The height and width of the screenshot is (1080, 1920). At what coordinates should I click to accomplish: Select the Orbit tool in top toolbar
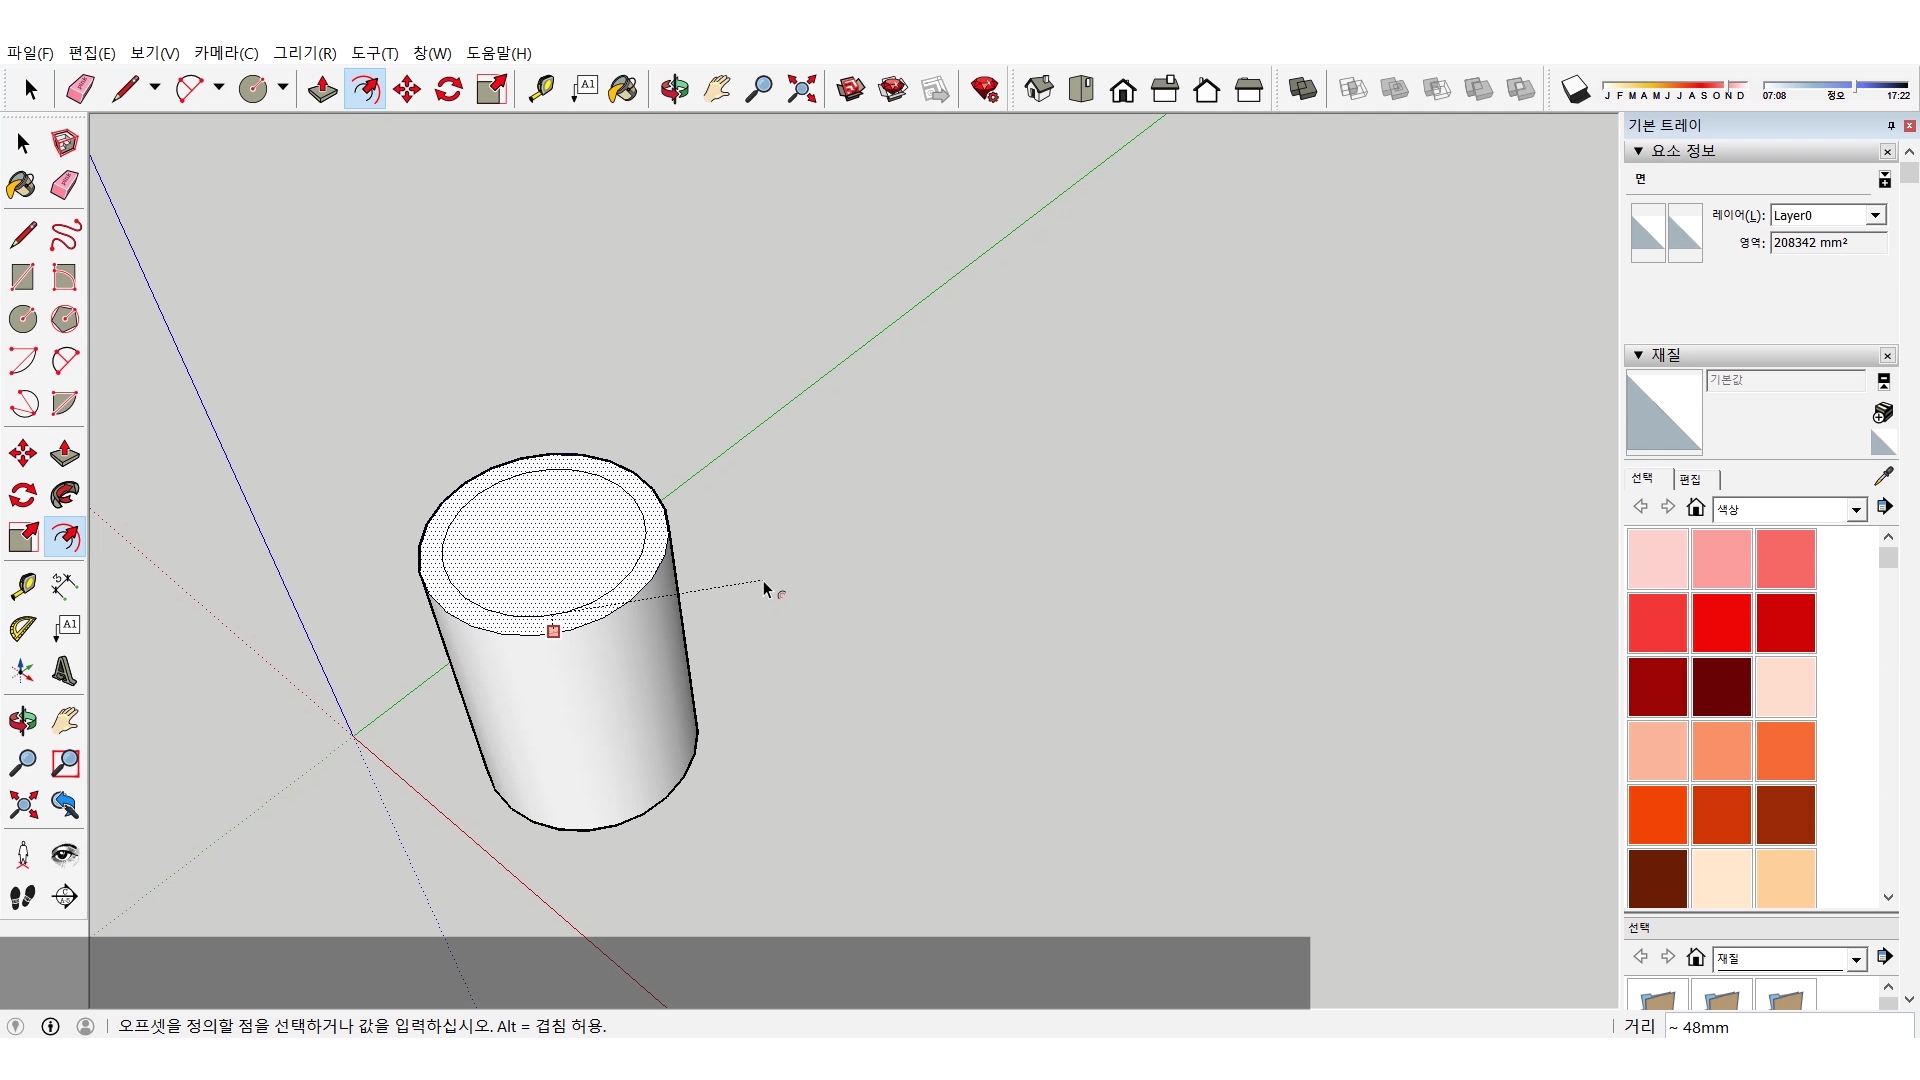674,90
